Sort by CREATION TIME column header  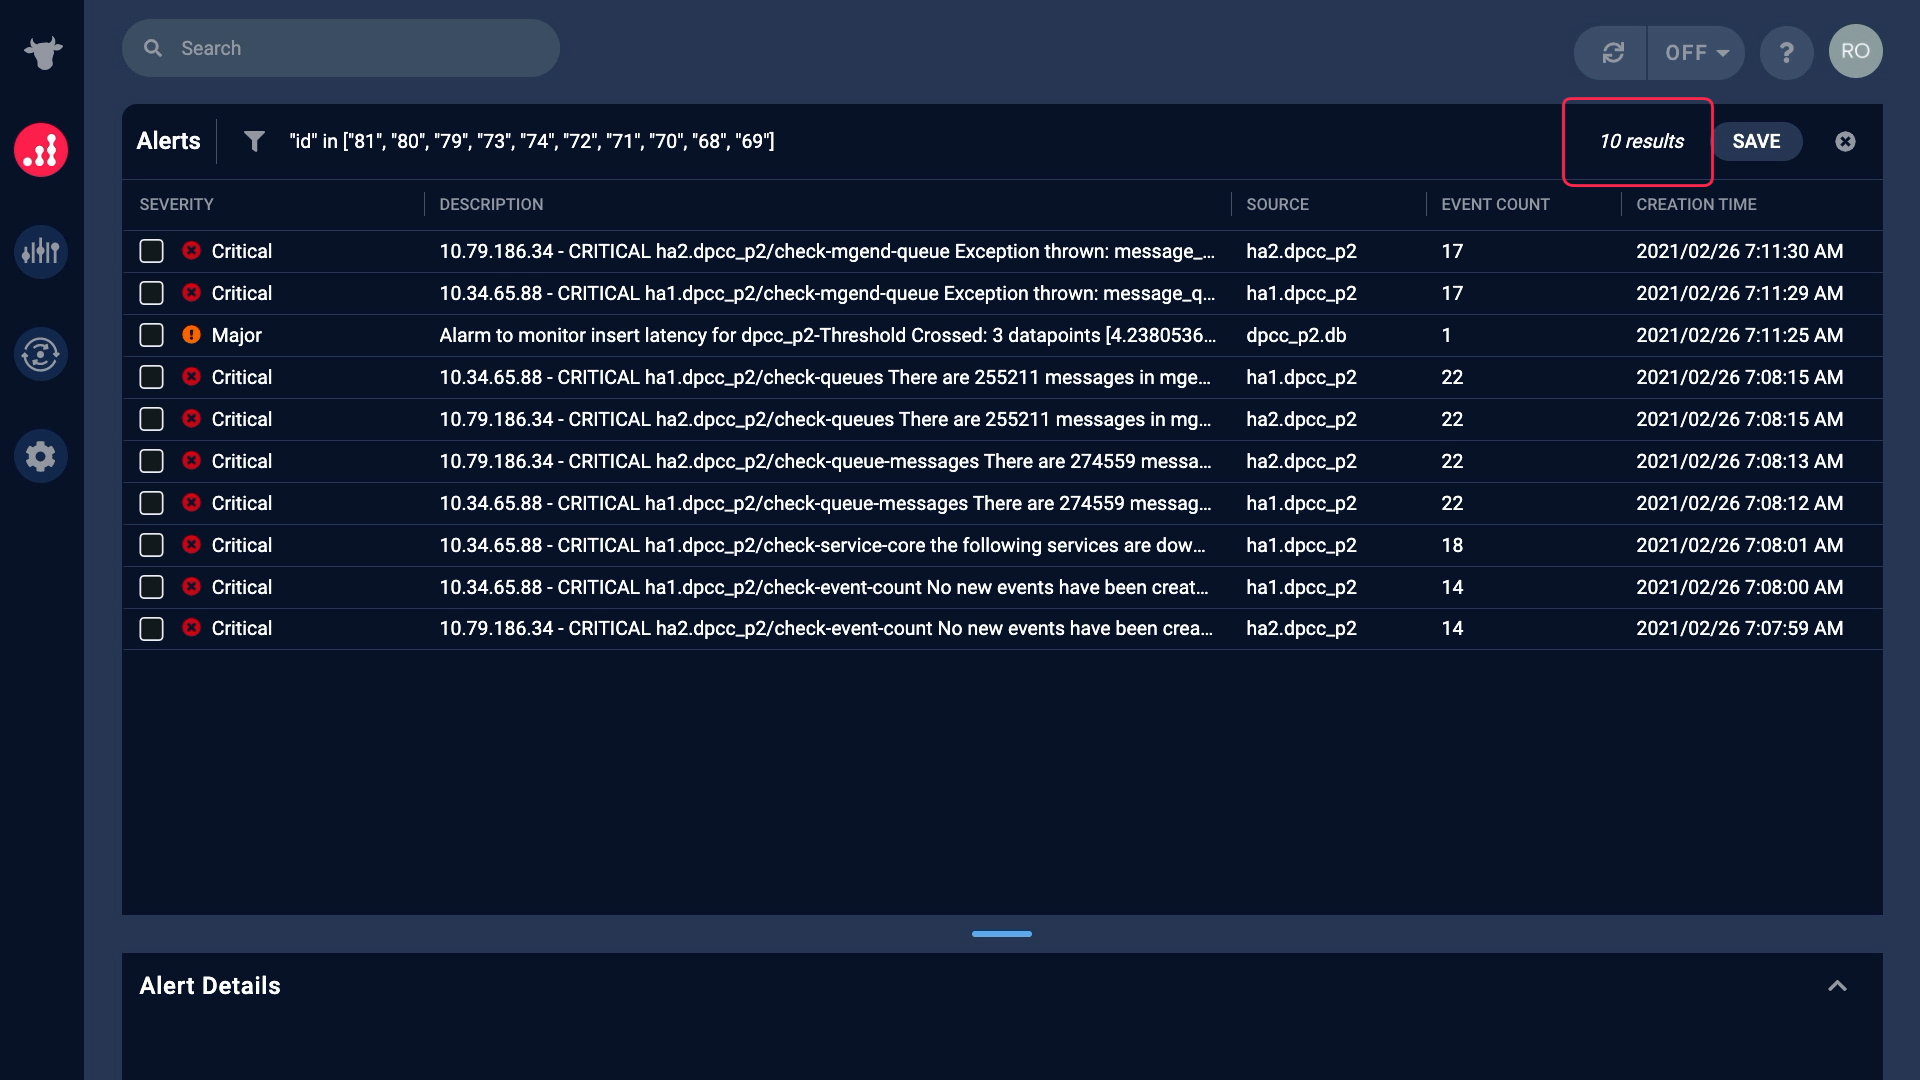(x=1696, y=204)
